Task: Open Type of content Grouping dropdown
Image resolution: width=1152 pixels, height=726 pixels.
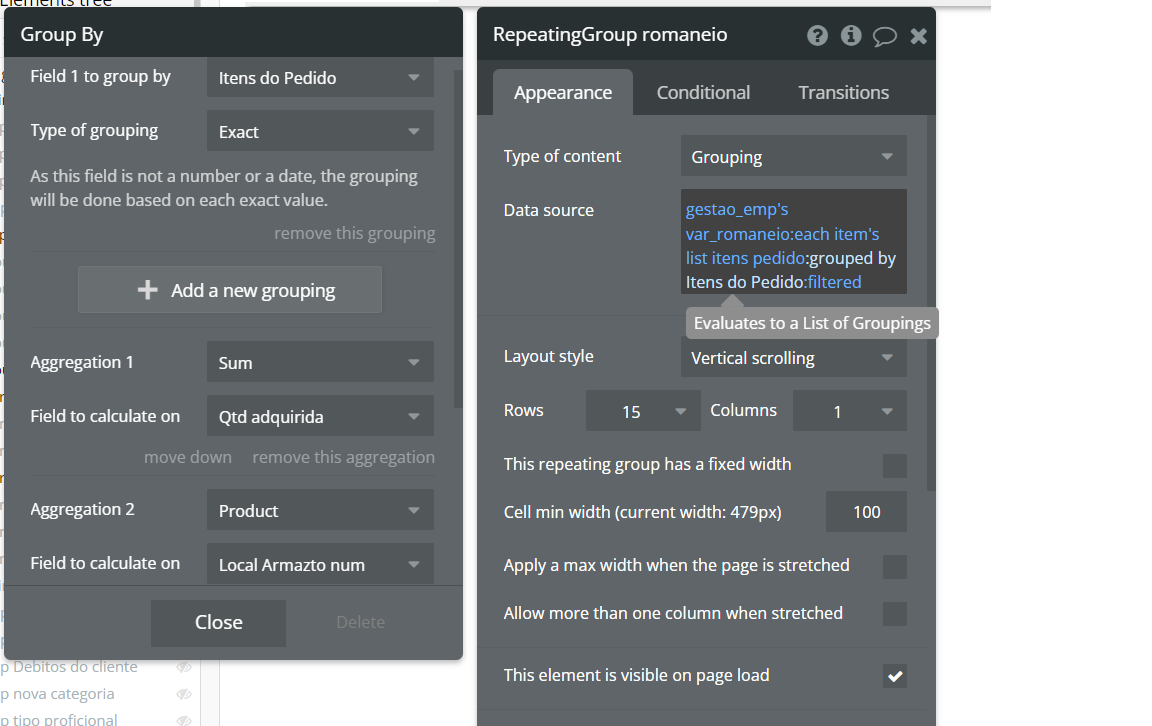Action: click(x=793, y=156)
